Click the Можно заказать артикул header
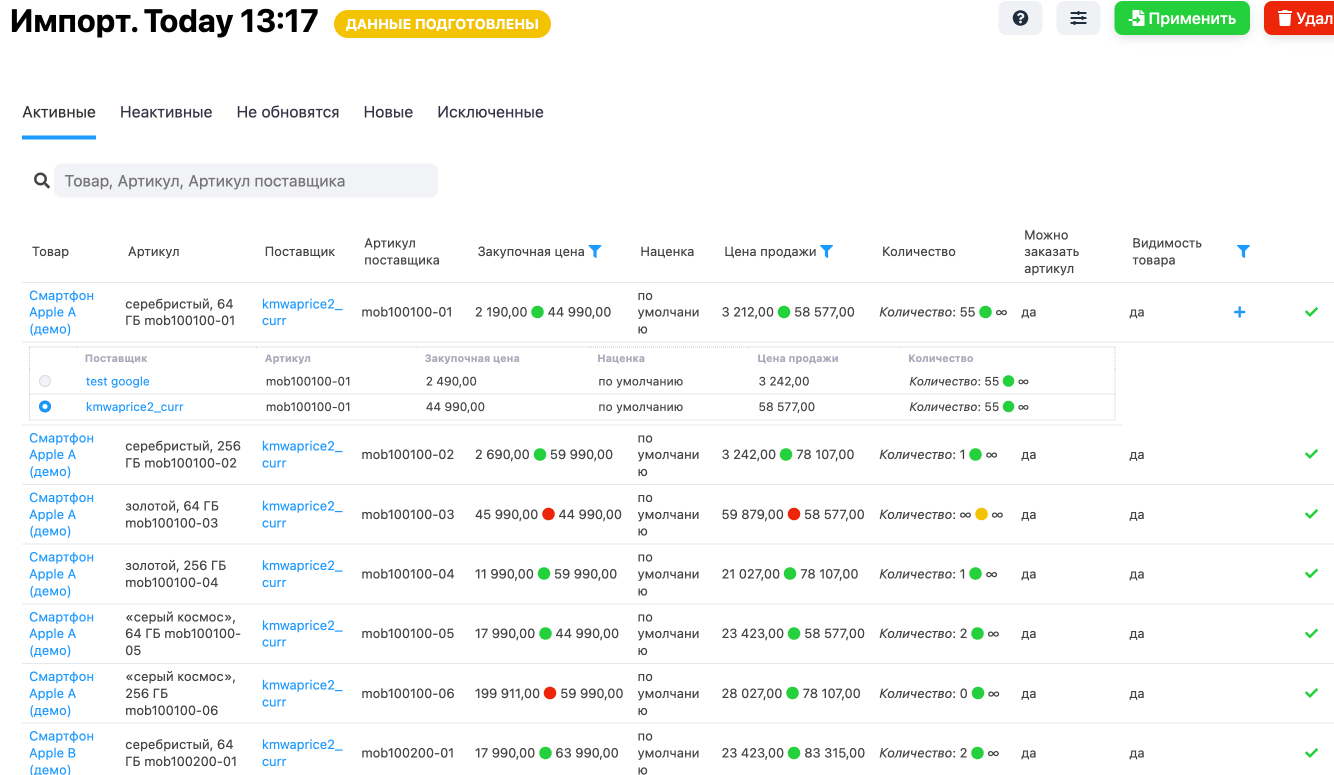The height and width of the screenshot is (775, 1334). click(x=1052, y=251)
